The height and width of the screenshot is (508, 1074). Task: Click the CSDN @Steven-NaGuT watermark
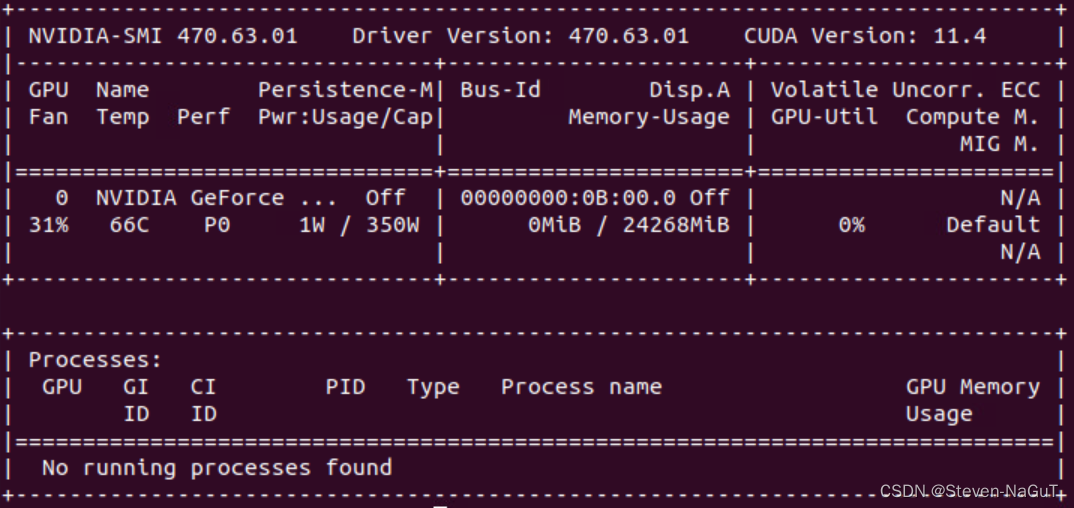969,491
